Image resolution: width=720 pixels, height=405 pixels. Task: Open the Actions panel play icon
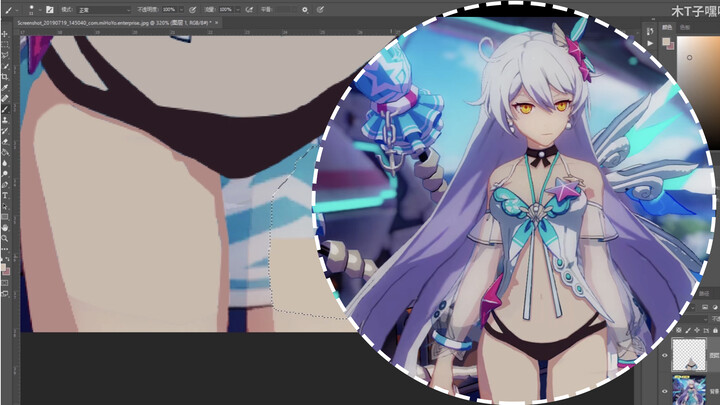pyautogui.click(x=650, y=44)
